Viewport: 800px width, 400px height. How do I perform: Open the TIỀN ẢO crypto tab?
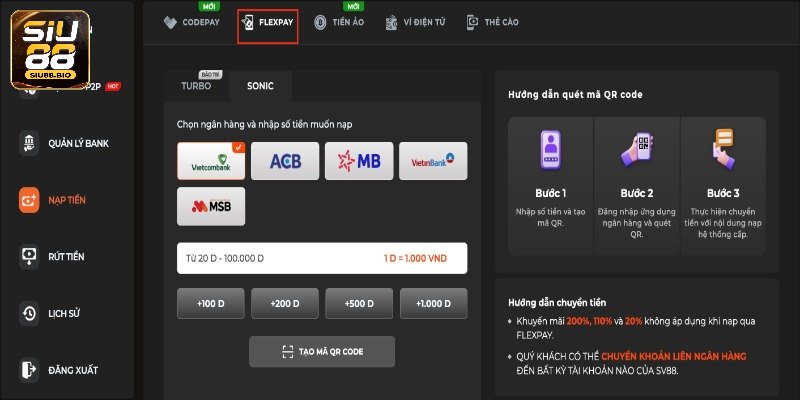point(339,22)
